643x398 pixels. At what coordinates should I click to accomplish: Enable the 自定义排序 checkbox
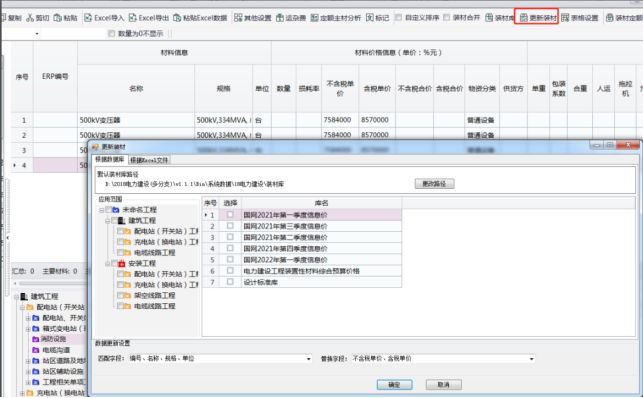(x=398, y=17)
